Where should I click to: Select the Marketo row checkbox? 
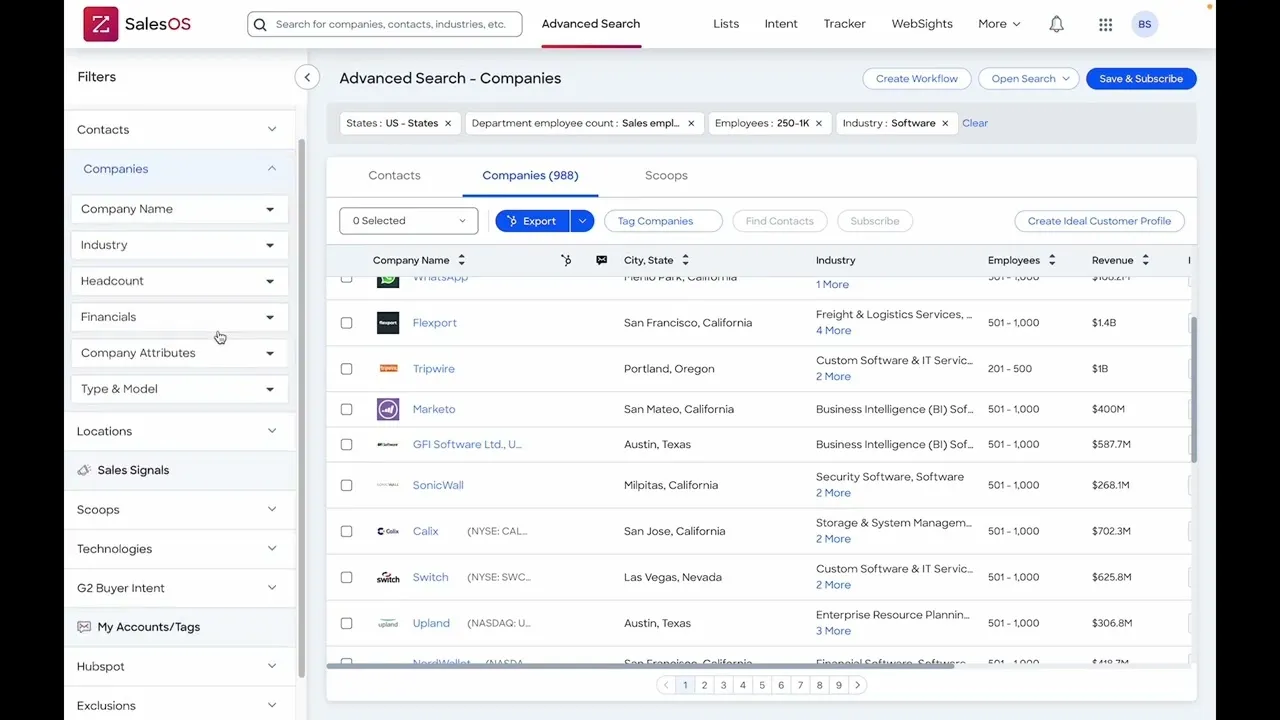click(346, 409)
